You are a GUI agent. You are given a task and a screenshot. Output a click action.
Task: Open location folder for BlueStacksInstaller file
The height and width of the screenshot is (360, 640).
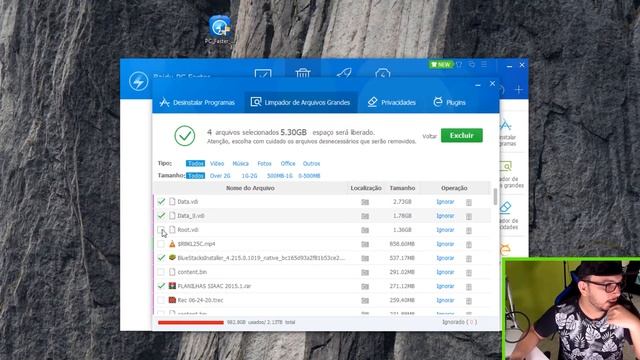click(x=365, y=258)
